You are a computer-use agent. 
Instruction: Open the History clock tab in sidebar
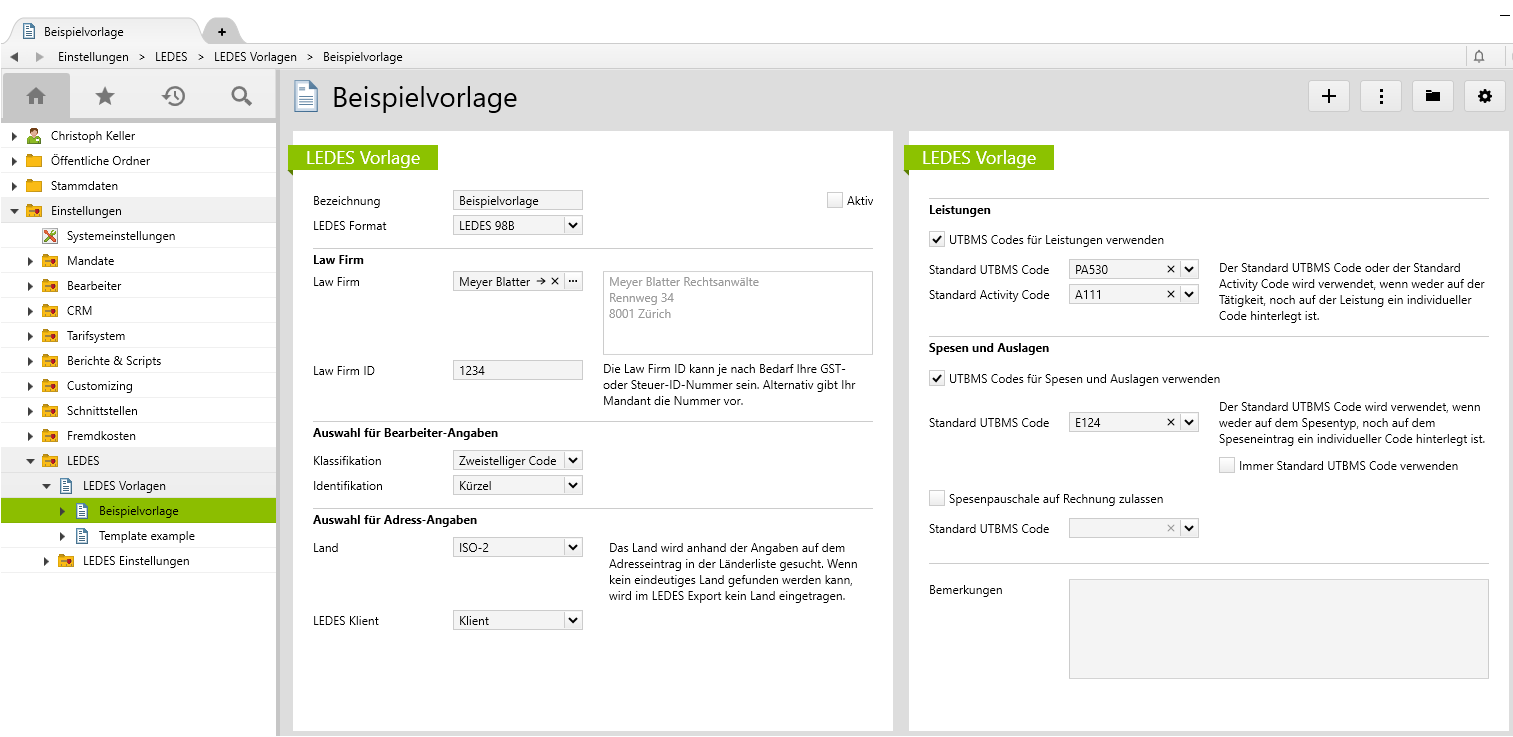pos(174,96)
